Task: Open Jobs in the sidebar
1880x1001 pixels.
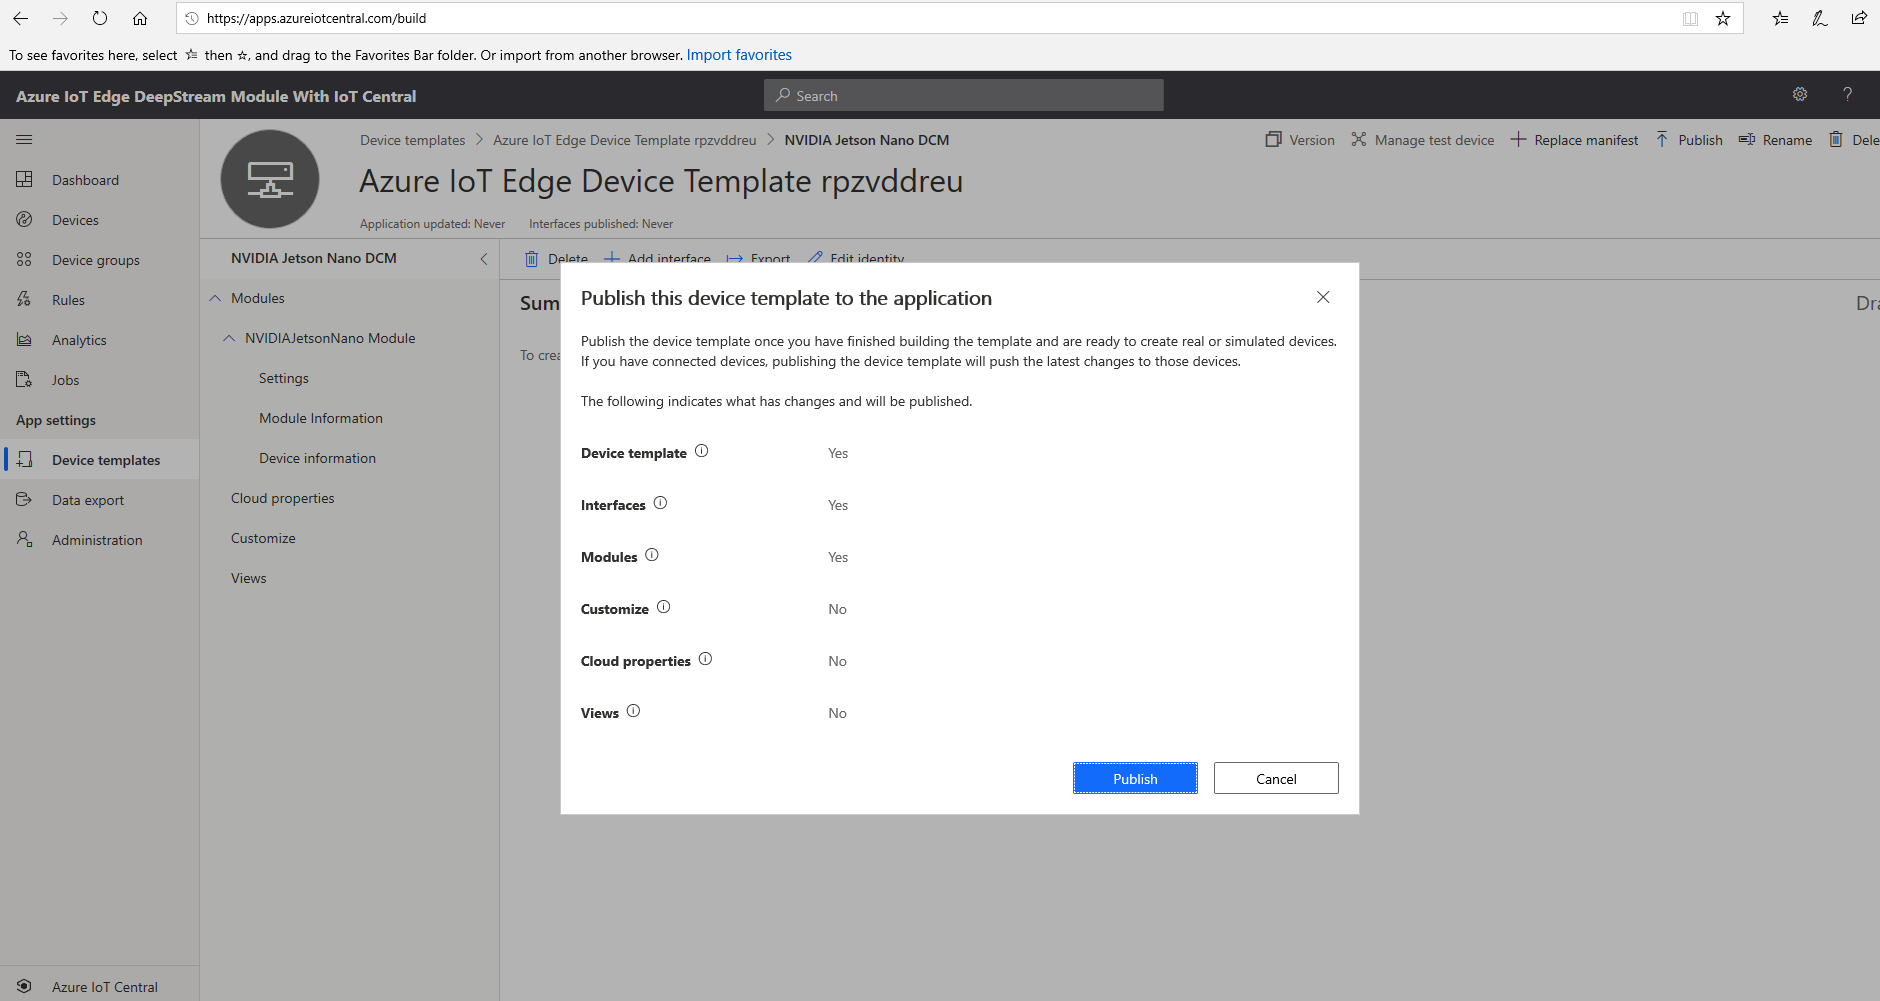Action: [x=100, y=380]
